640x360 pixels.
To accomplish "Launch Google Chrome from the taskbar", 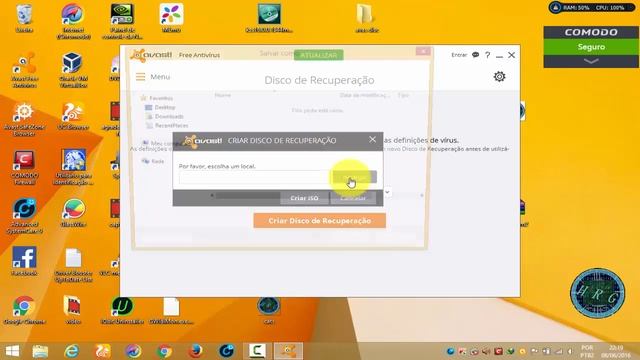I will click(x=164, y=351).
